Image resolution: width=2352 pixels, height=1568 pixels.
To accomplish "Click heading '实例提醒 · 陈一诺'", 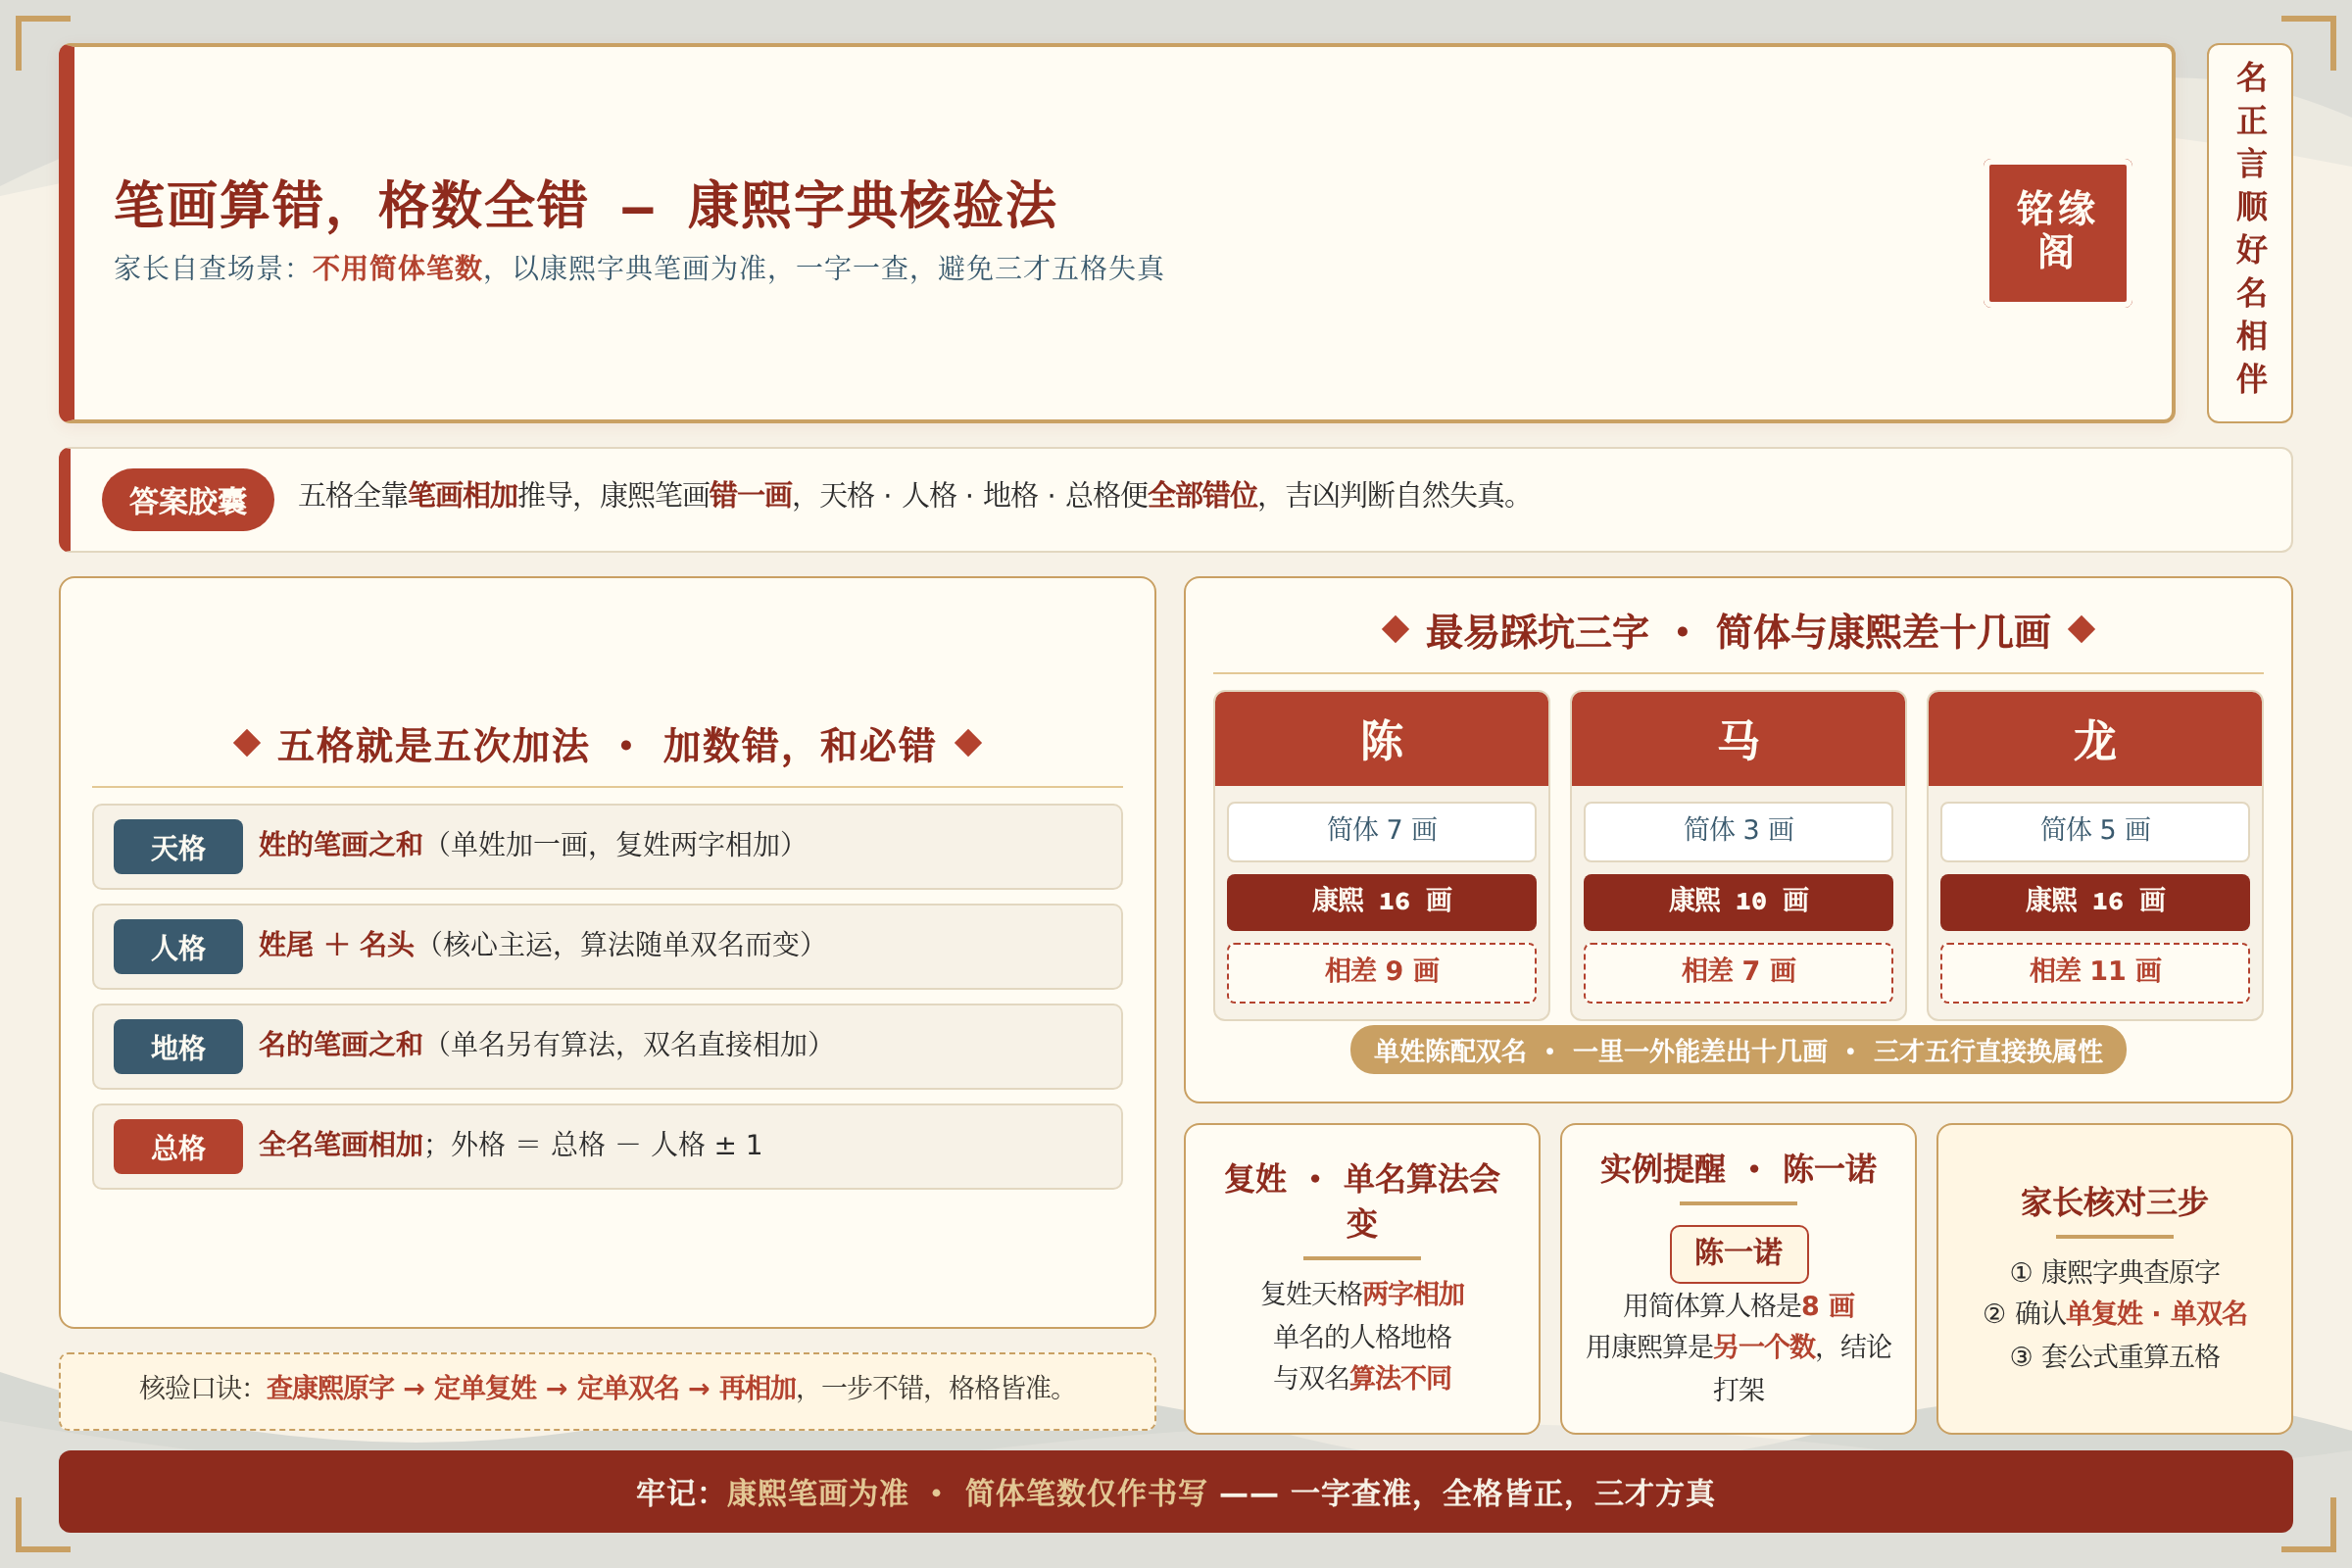I will point(1738,1169).
